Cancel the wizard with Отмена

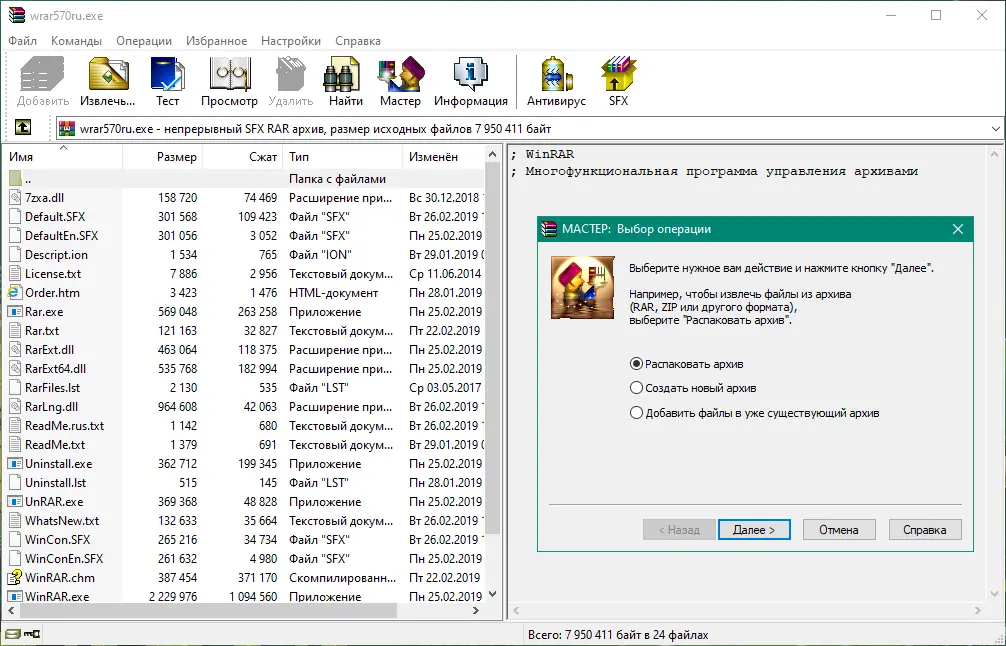coord(838,529)
